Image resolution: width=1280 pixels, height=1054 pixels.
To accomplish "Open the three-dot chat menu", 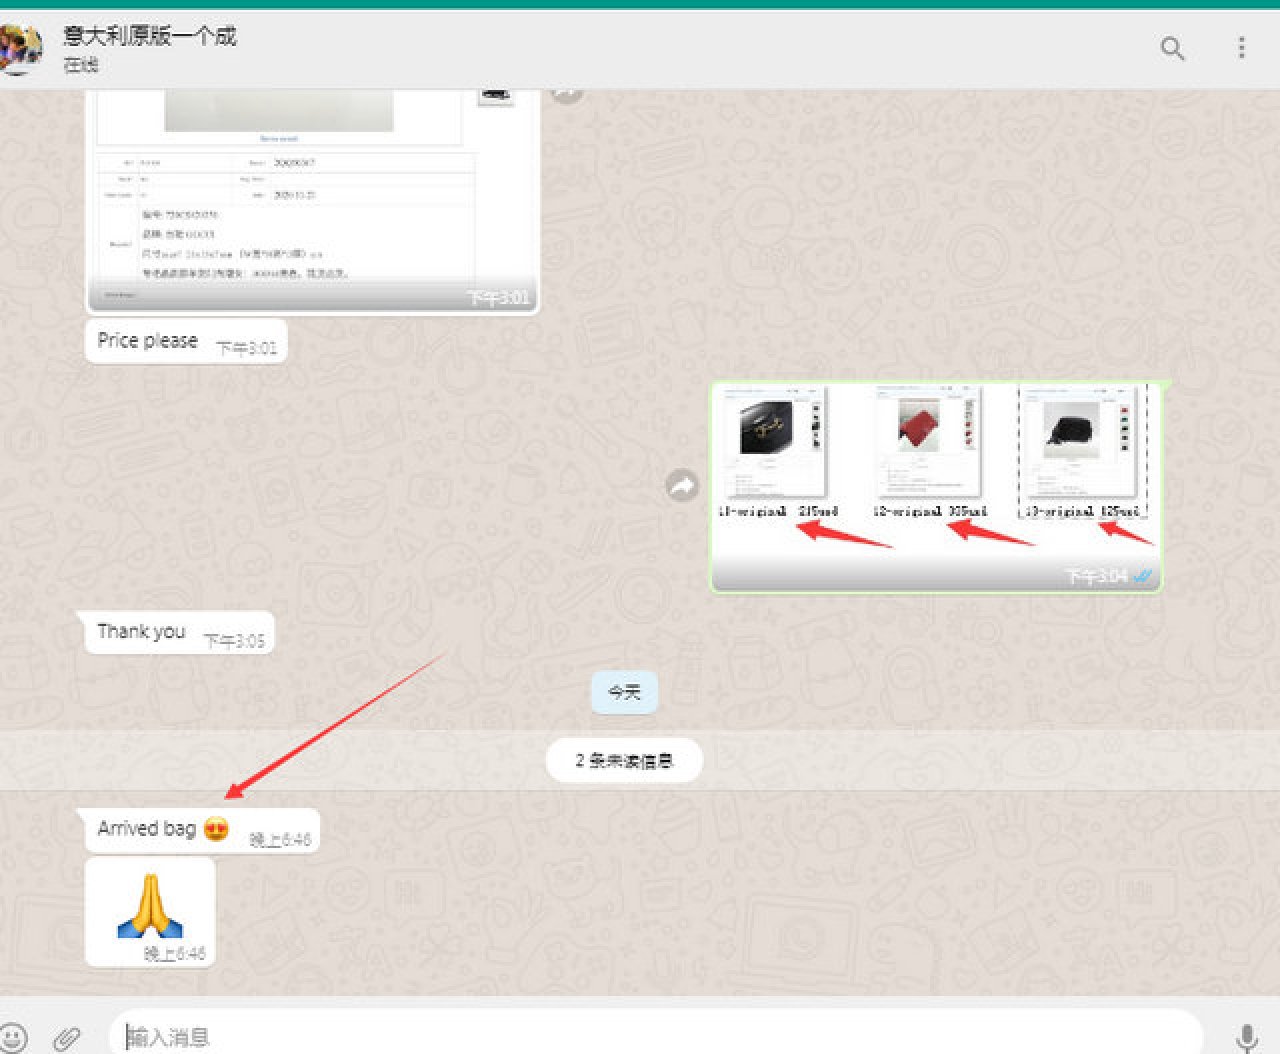I will (x=1241, y=48).
